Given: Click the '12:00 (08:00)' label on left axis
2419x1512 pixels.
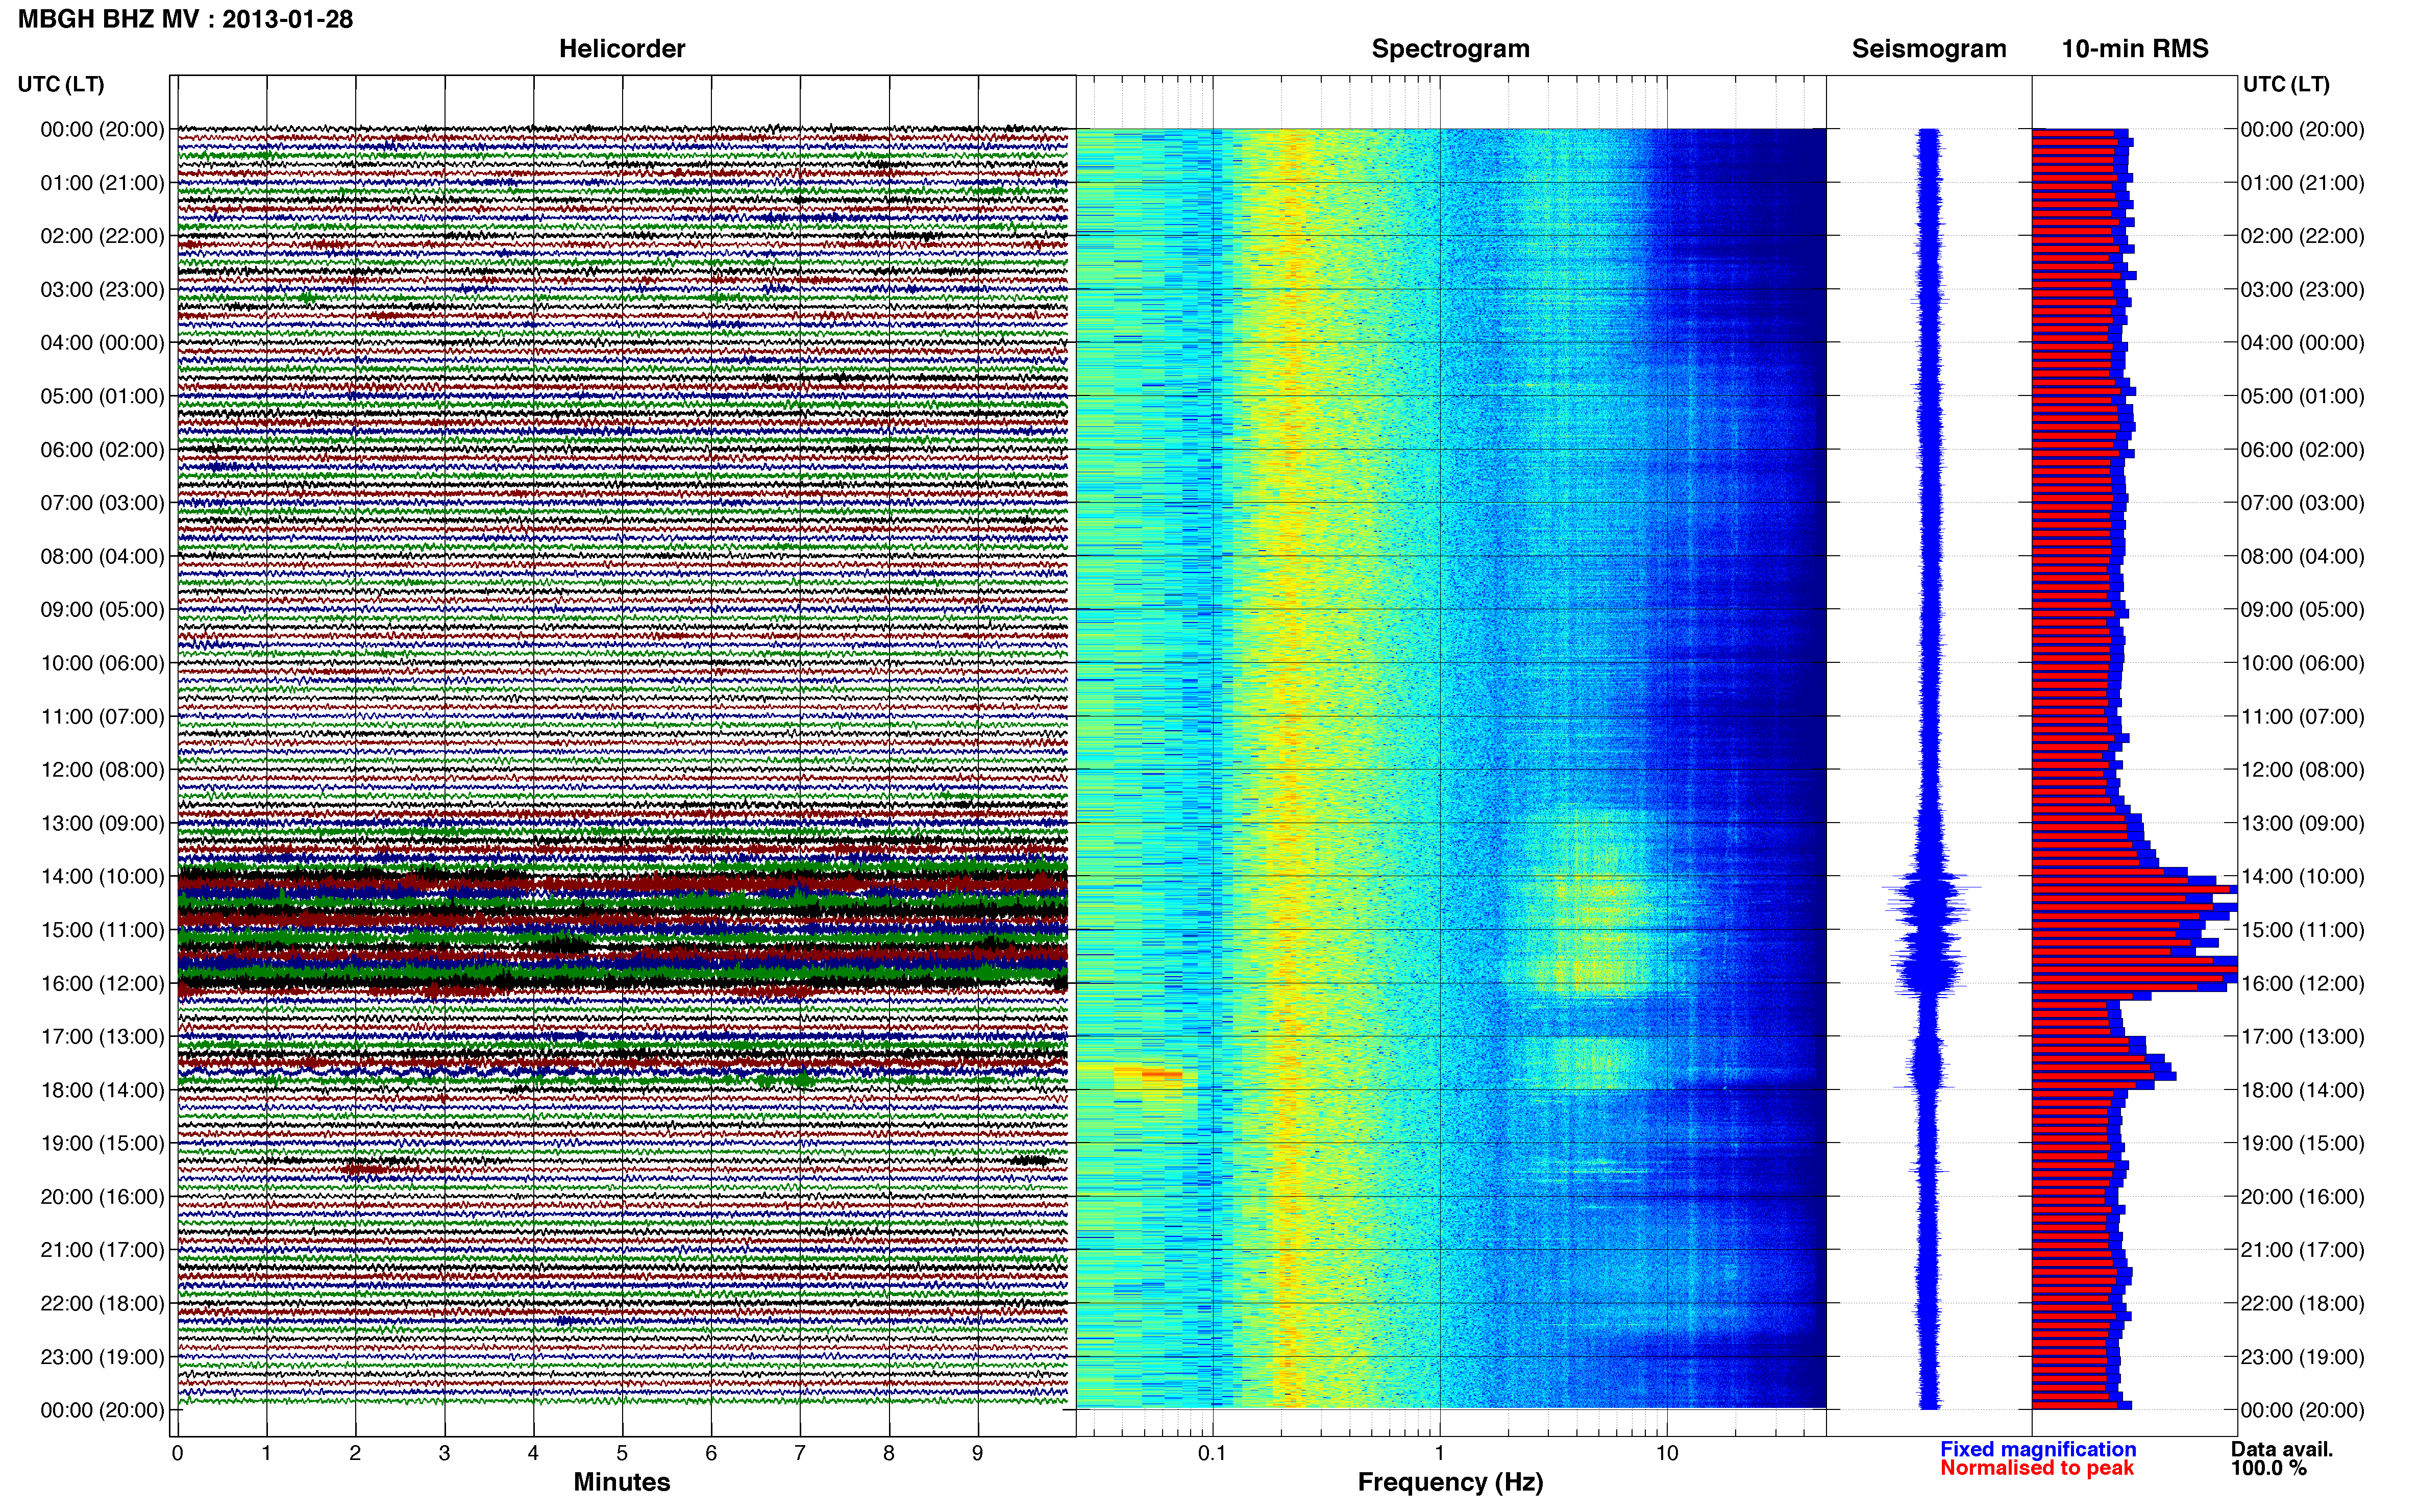Looking at the screenshot, I should (102, 770).
